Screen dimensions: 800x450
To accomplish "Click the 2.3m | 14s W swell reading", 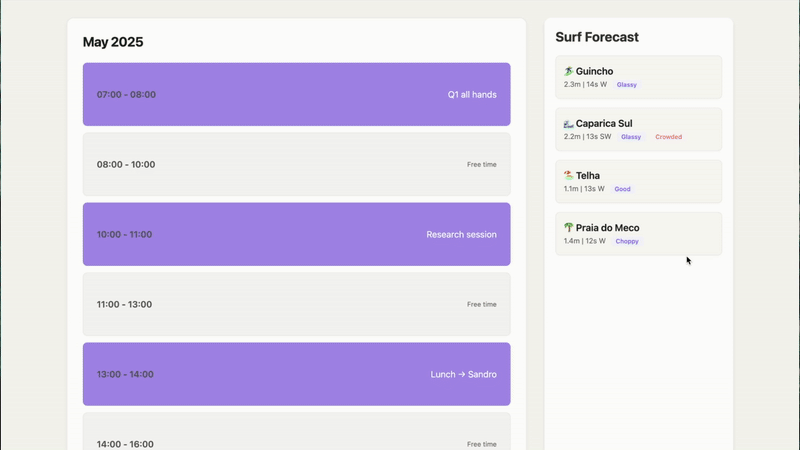I will (585, 84).
